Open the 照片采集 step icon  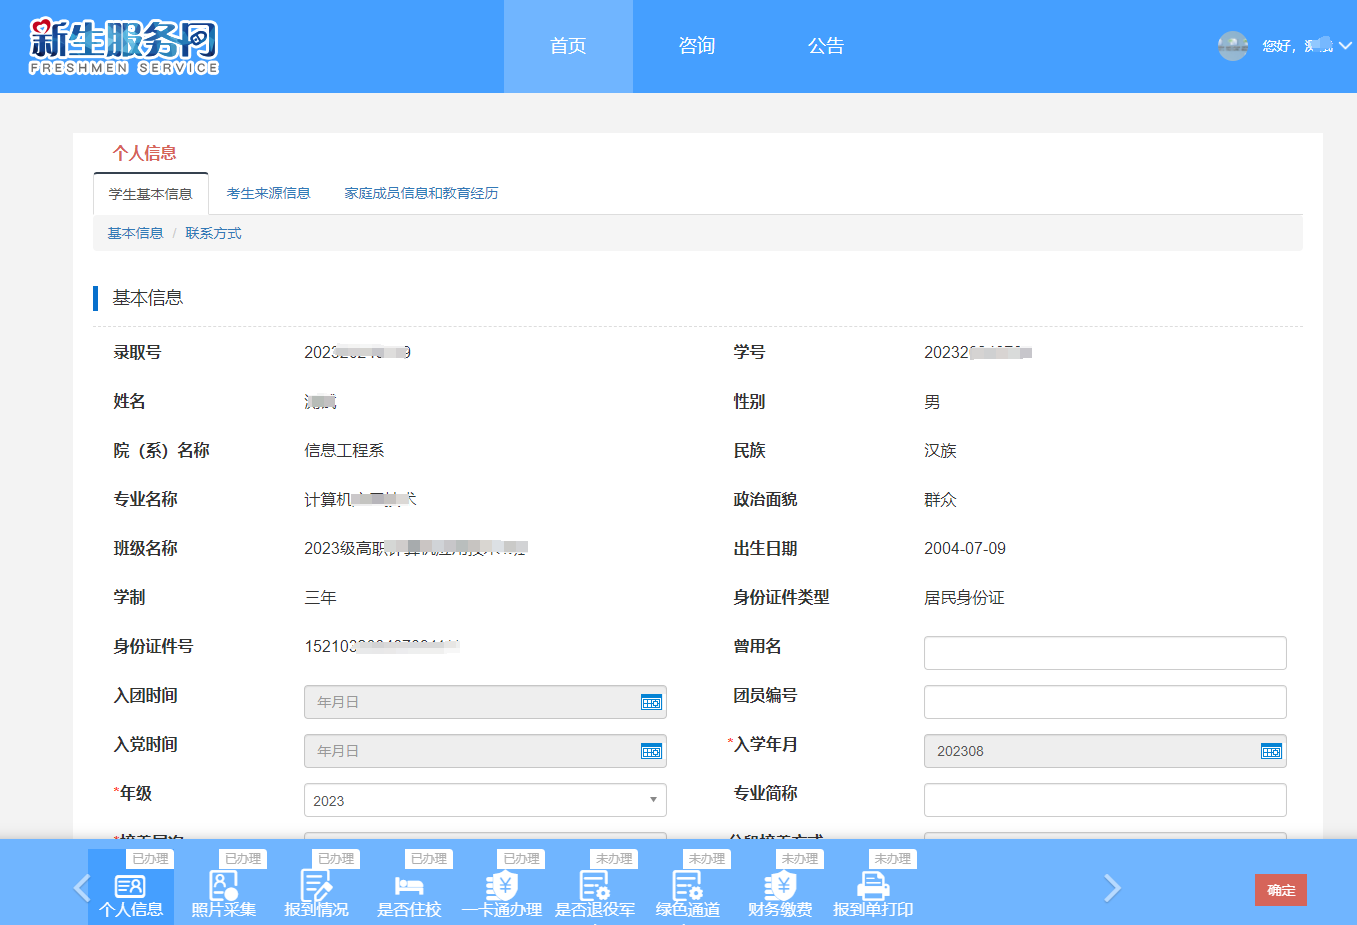point(223,887)
